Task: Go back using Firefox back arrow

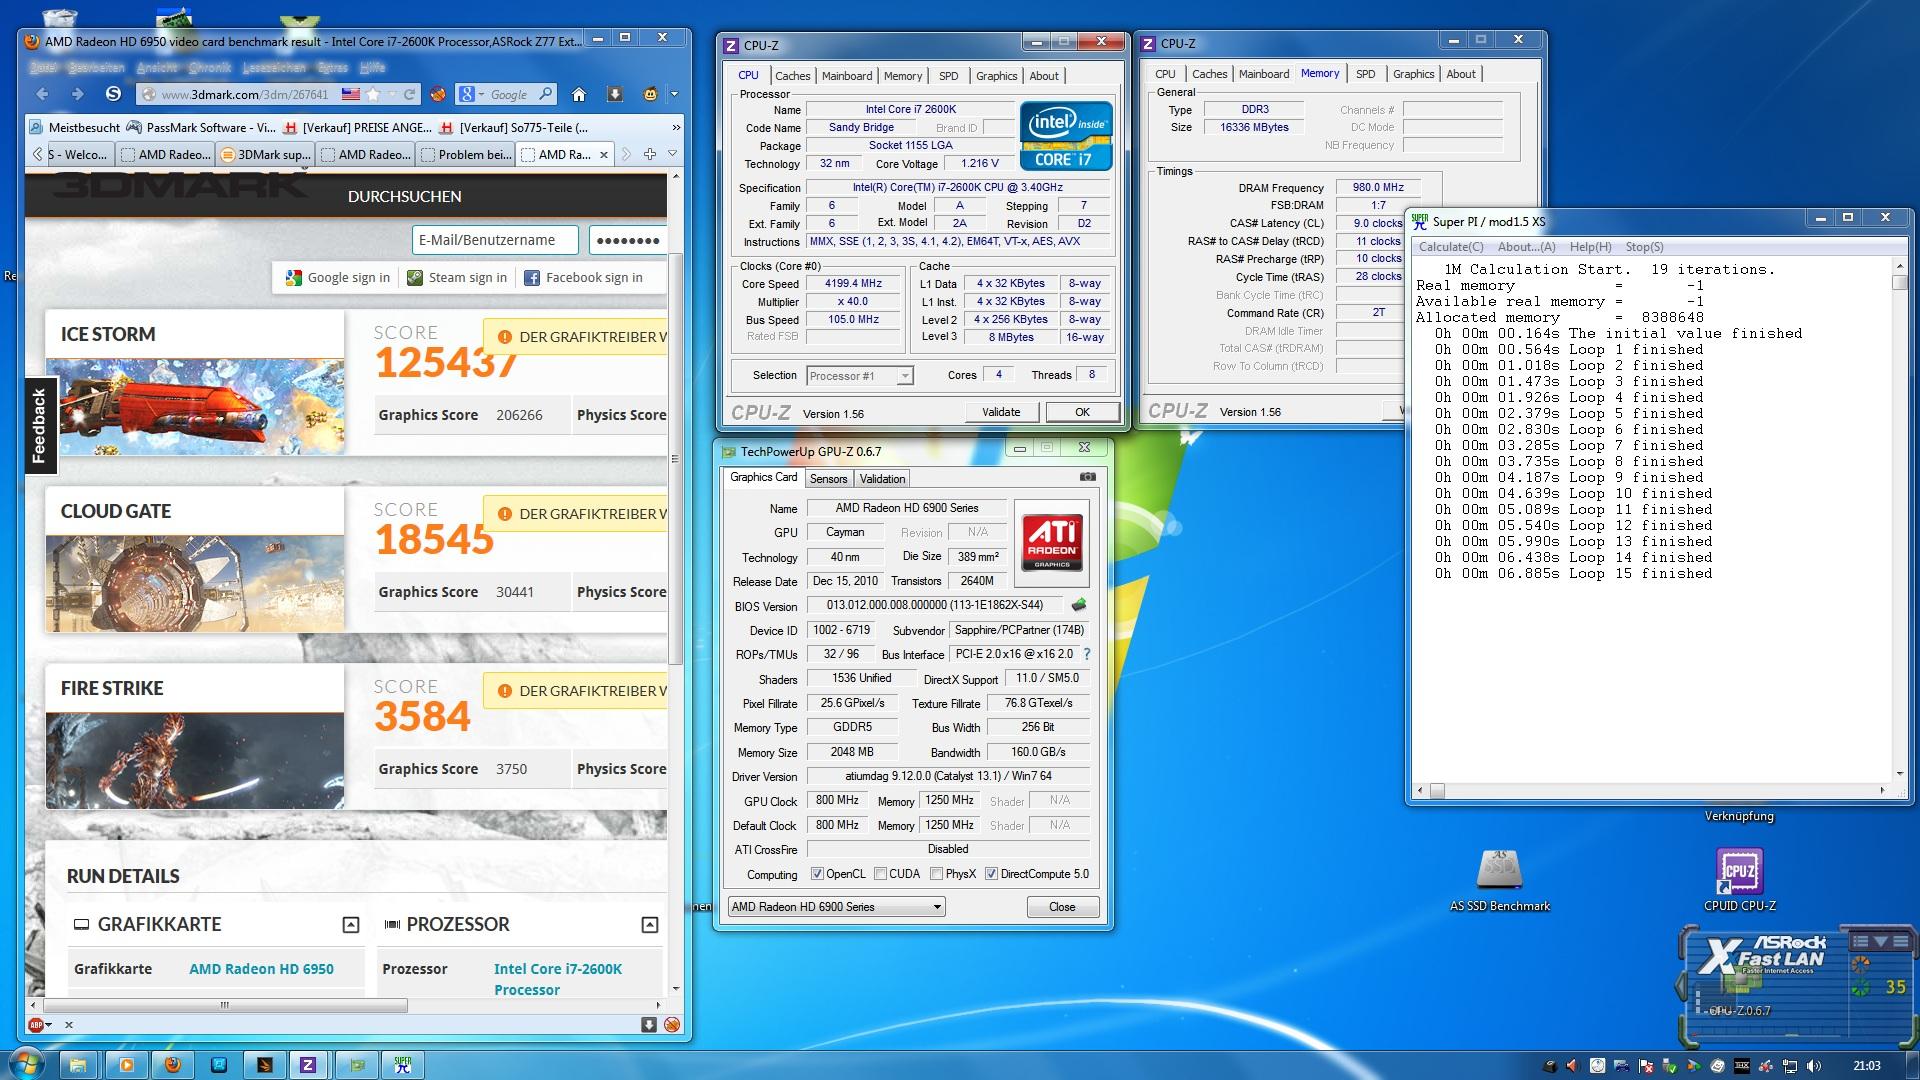Action: tap(42, 94)
